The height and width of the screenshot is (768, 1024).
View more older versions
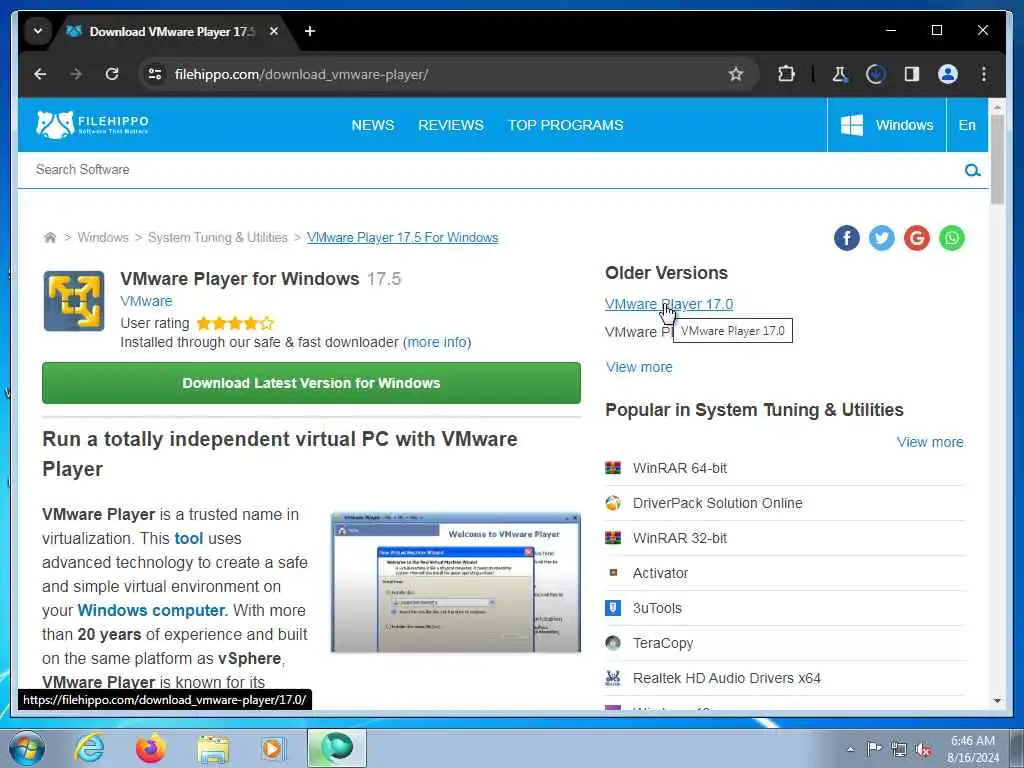pos(639,367)
